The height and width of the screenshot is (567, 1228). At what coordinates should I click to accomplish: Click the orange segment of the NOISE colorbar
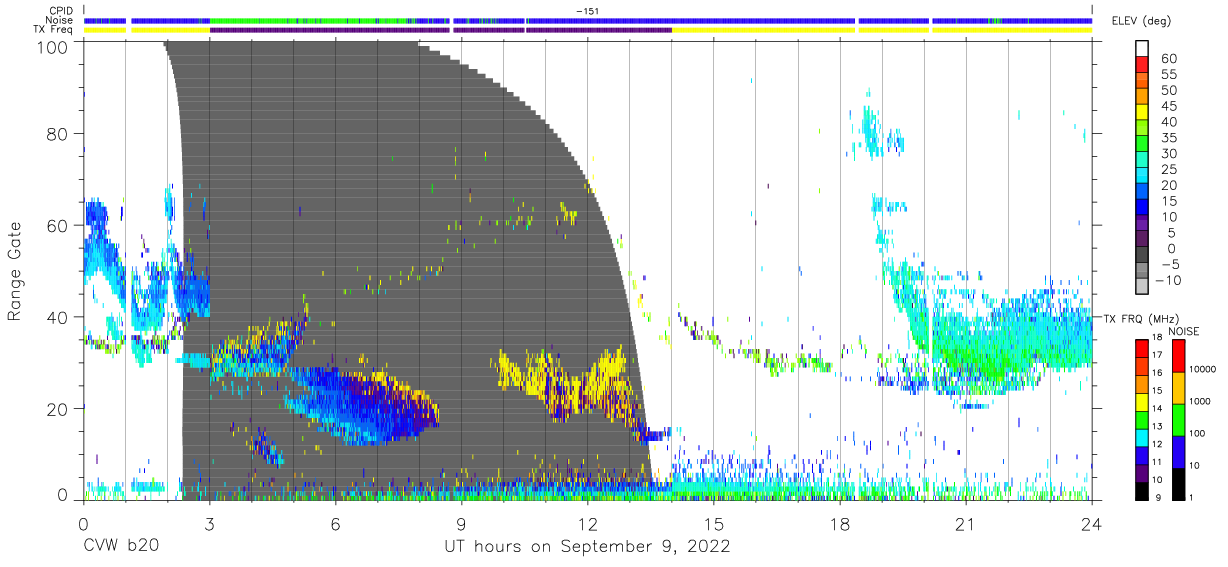1177,387
